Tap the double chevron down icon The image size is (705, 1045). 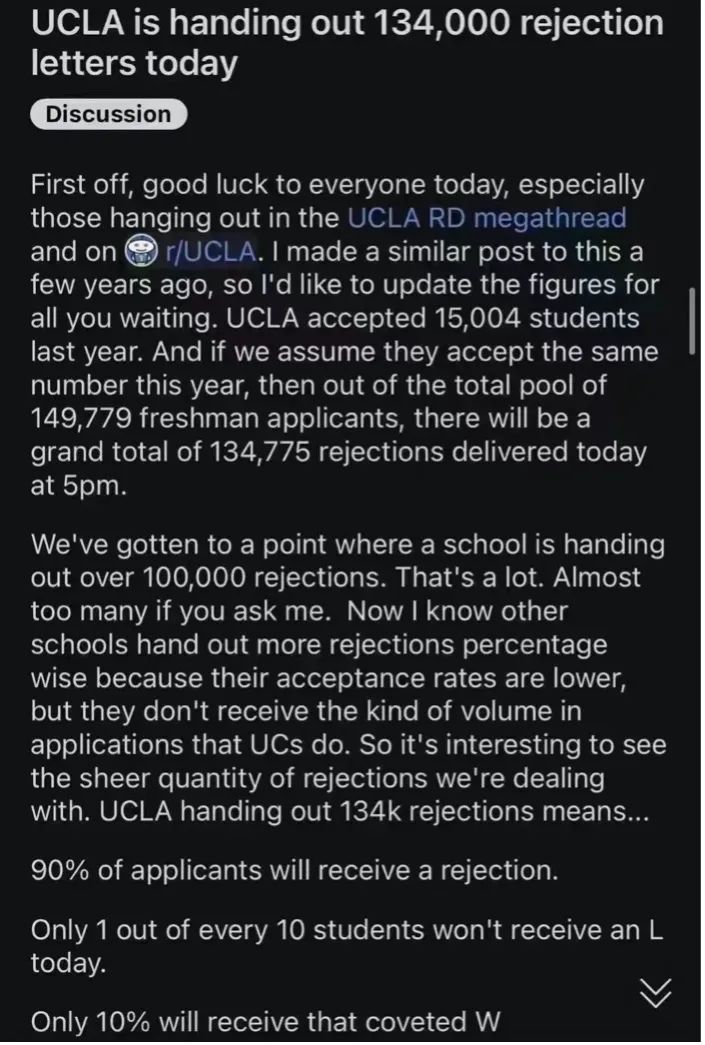point(656,994)
